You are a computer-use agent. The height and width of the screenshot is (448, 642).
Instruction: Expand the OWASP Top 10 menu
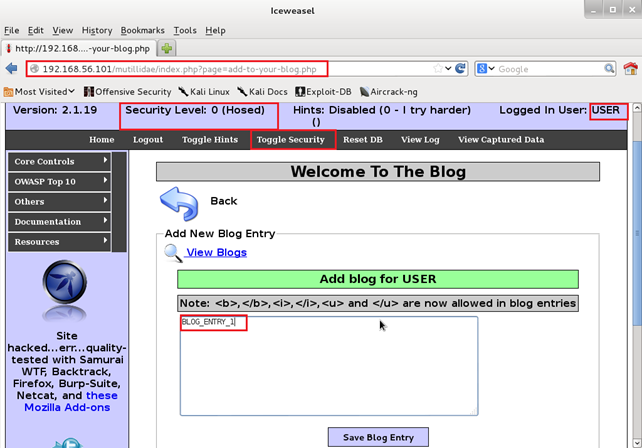pyautogui.click(x=60, y=181)
